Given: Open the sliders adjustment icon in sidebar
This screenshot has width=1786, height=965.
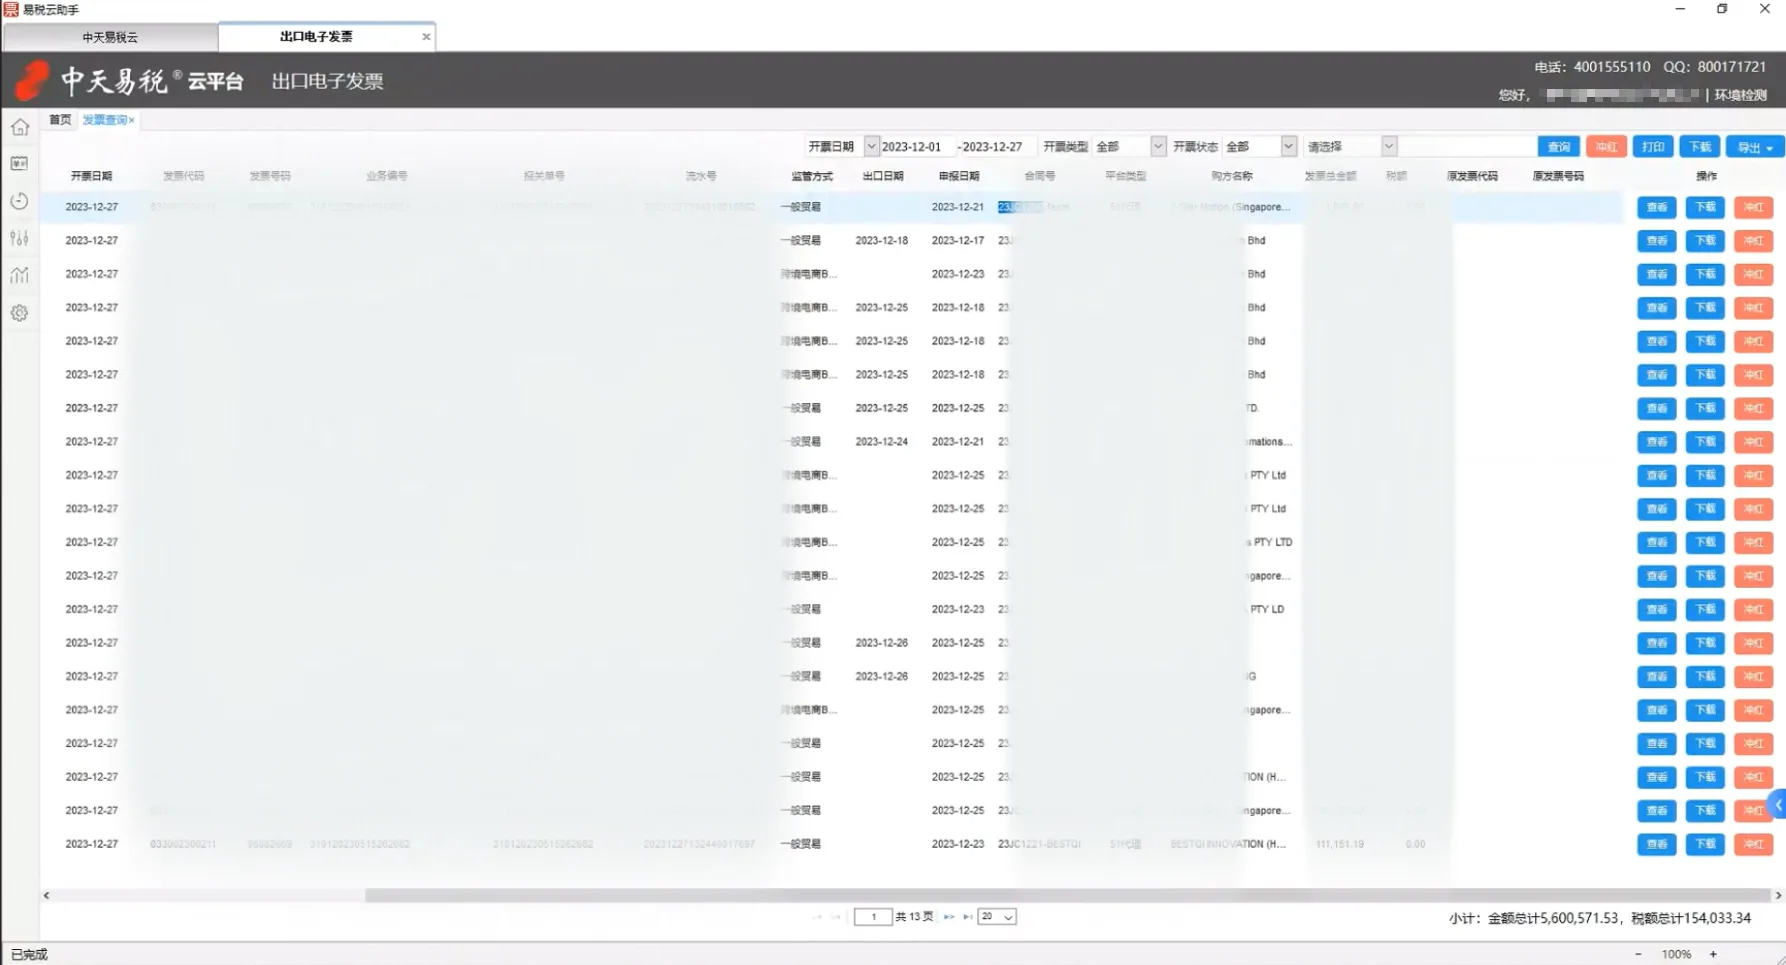Looking at the screenshot, I should (20, 238).
